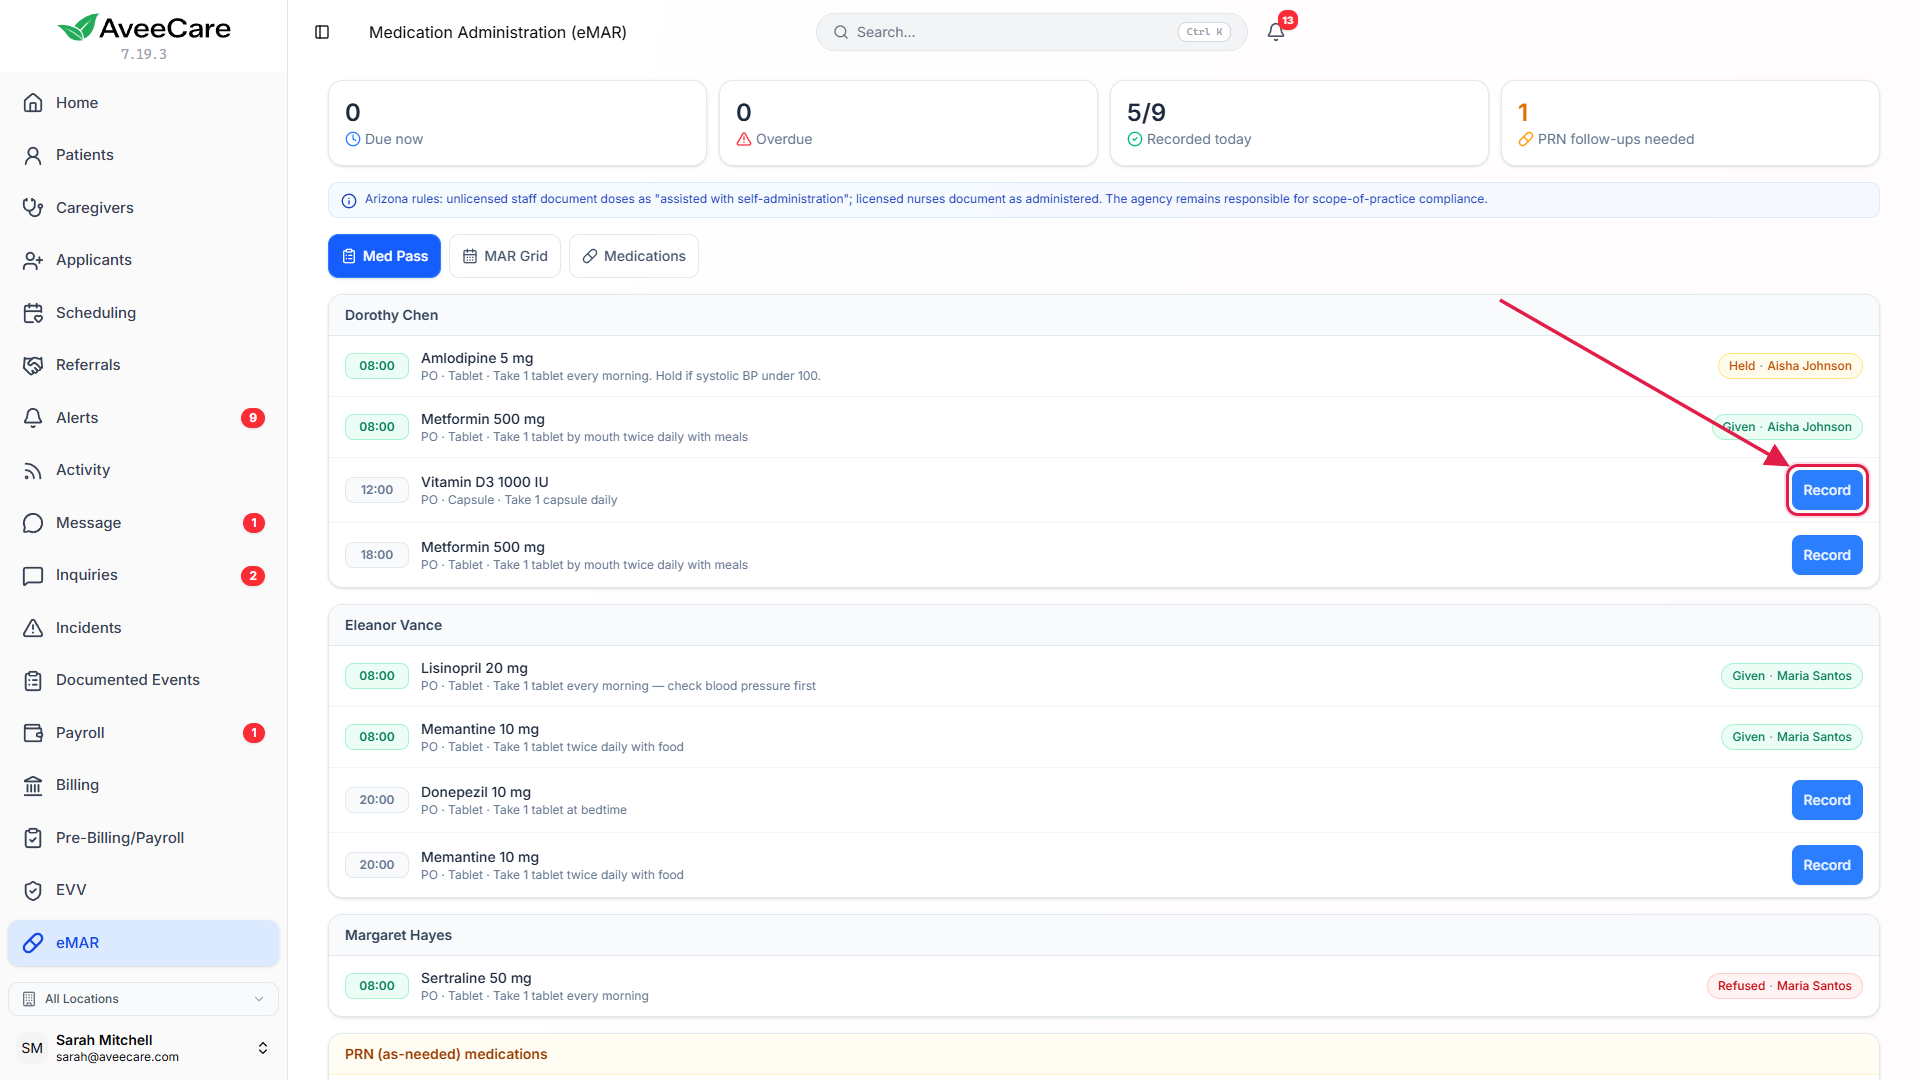Click Held · Aisha Johnson status badge
The height and width of the screenshot is (1080, 1920).
tap(1790, 366)
